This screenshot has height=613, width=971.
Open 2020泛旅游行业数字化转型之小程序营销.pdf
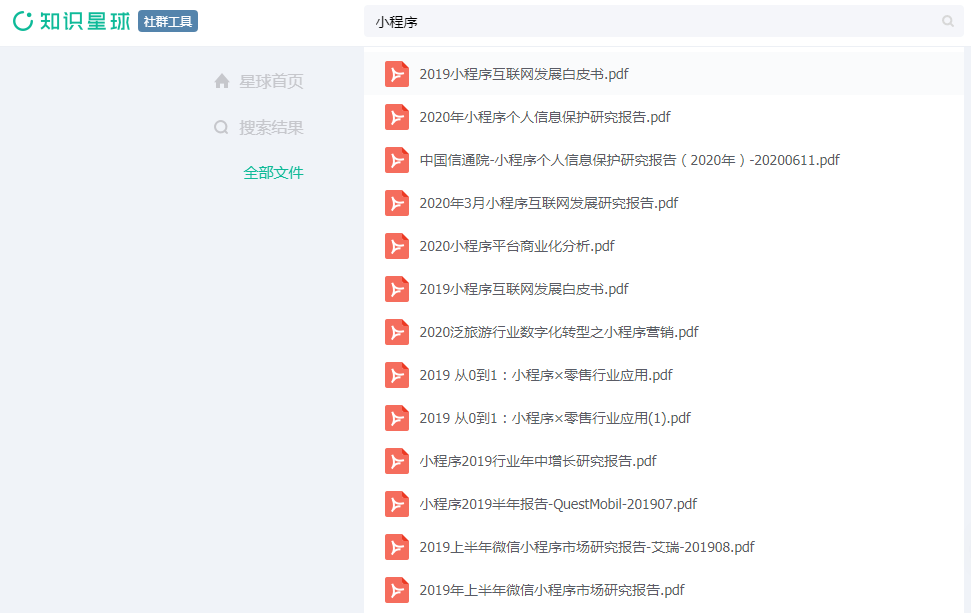(x=559, y=333)
